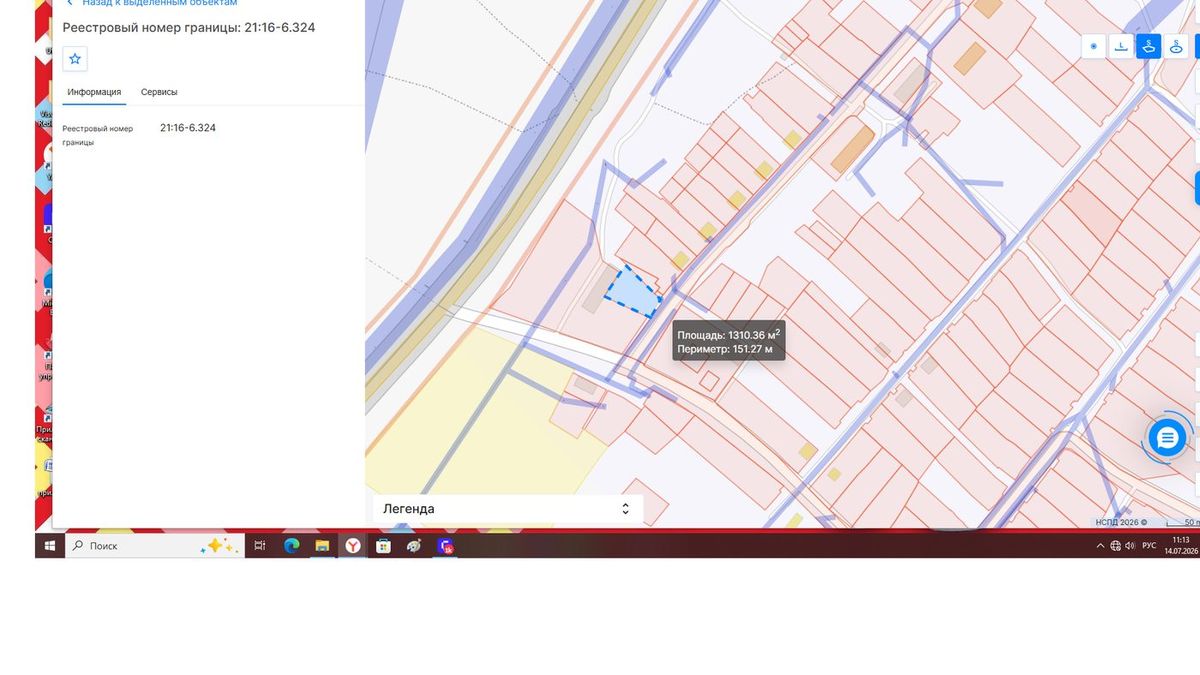Open File Explorer from the taskbar
This screenshot has height=675, width=1200.
322,546
